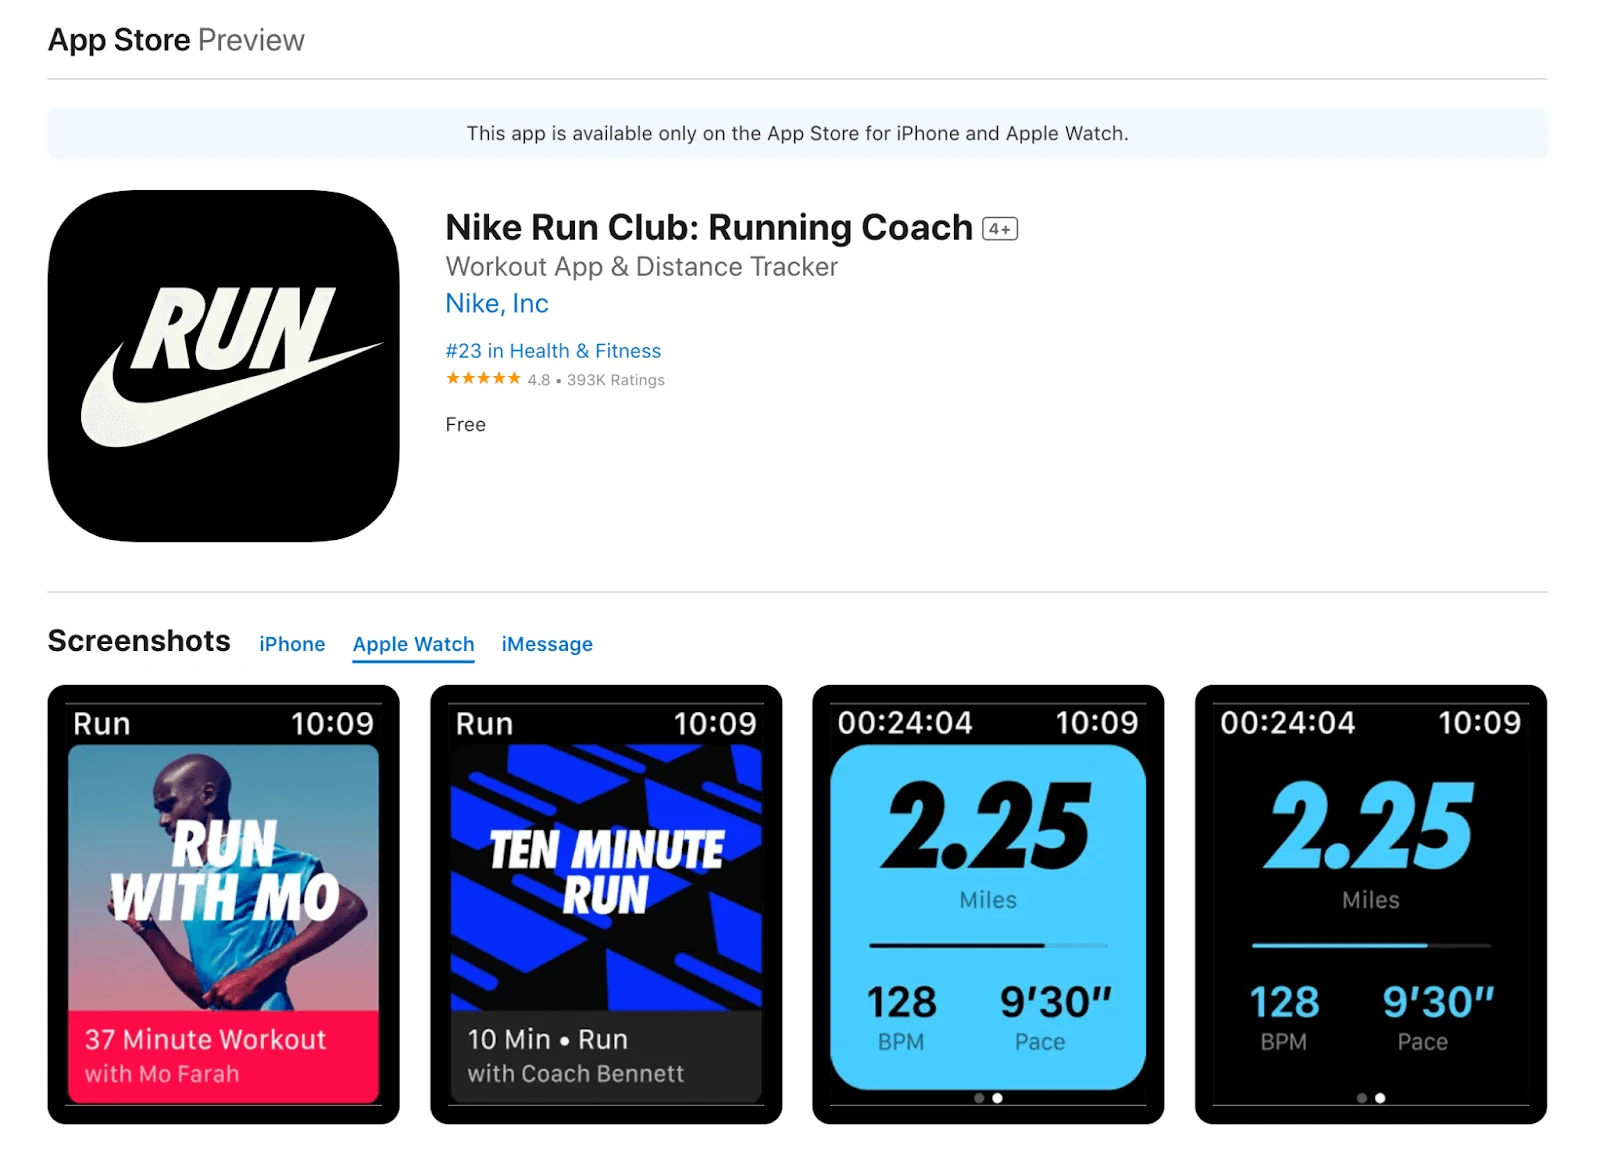Open the blue 2.25 Miles screenshot
This screenshot has width=1600, height=1170.
click(x=988, y=904)
